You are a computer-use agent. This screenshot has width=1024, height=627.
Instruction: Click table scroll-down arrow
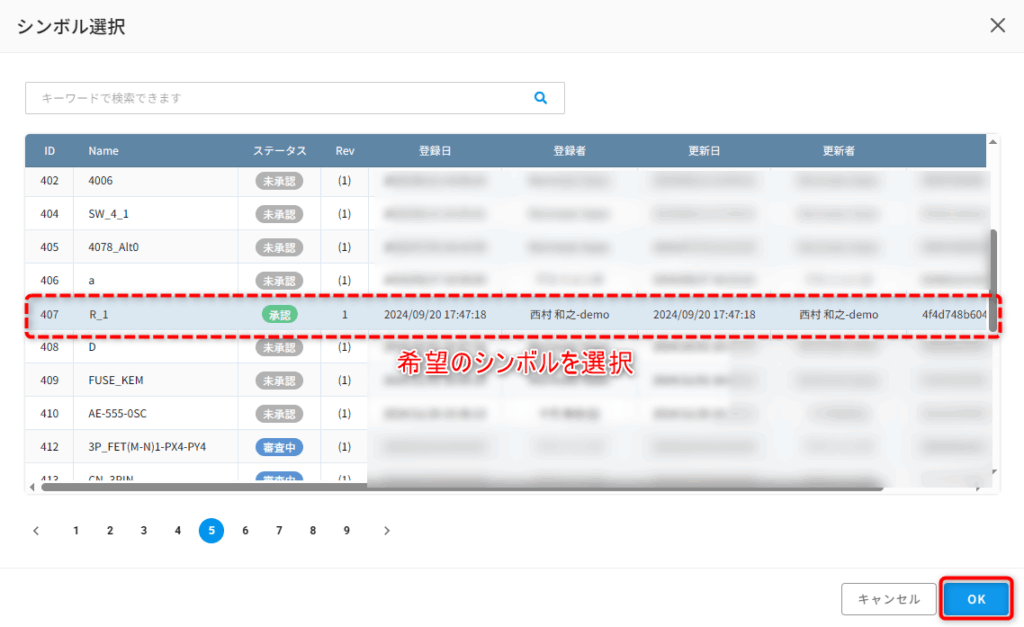click(993, 472)
